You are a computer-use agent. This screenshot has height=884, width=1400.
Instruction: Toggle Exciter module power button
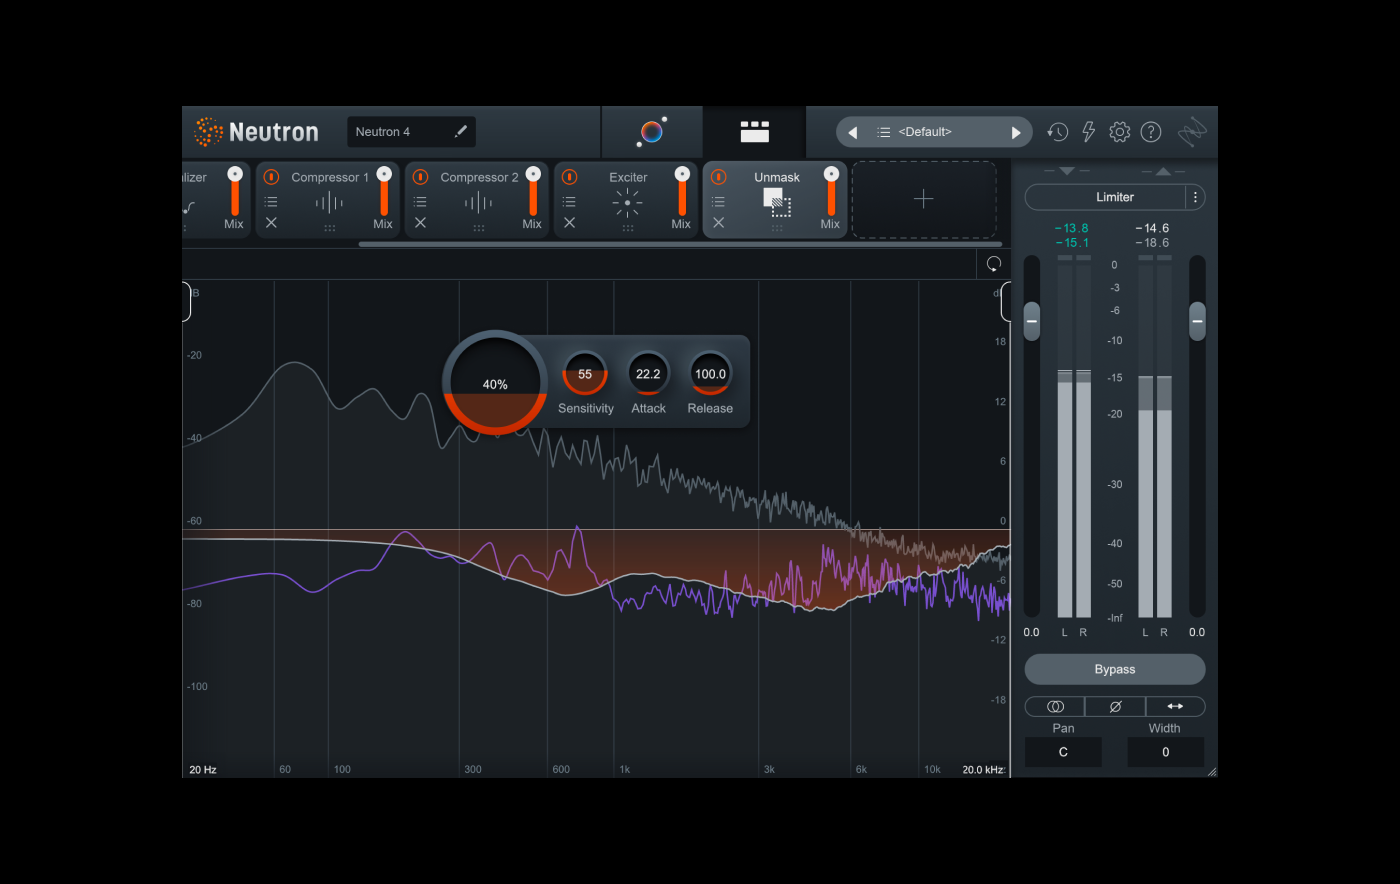click(x=569, y=177)
